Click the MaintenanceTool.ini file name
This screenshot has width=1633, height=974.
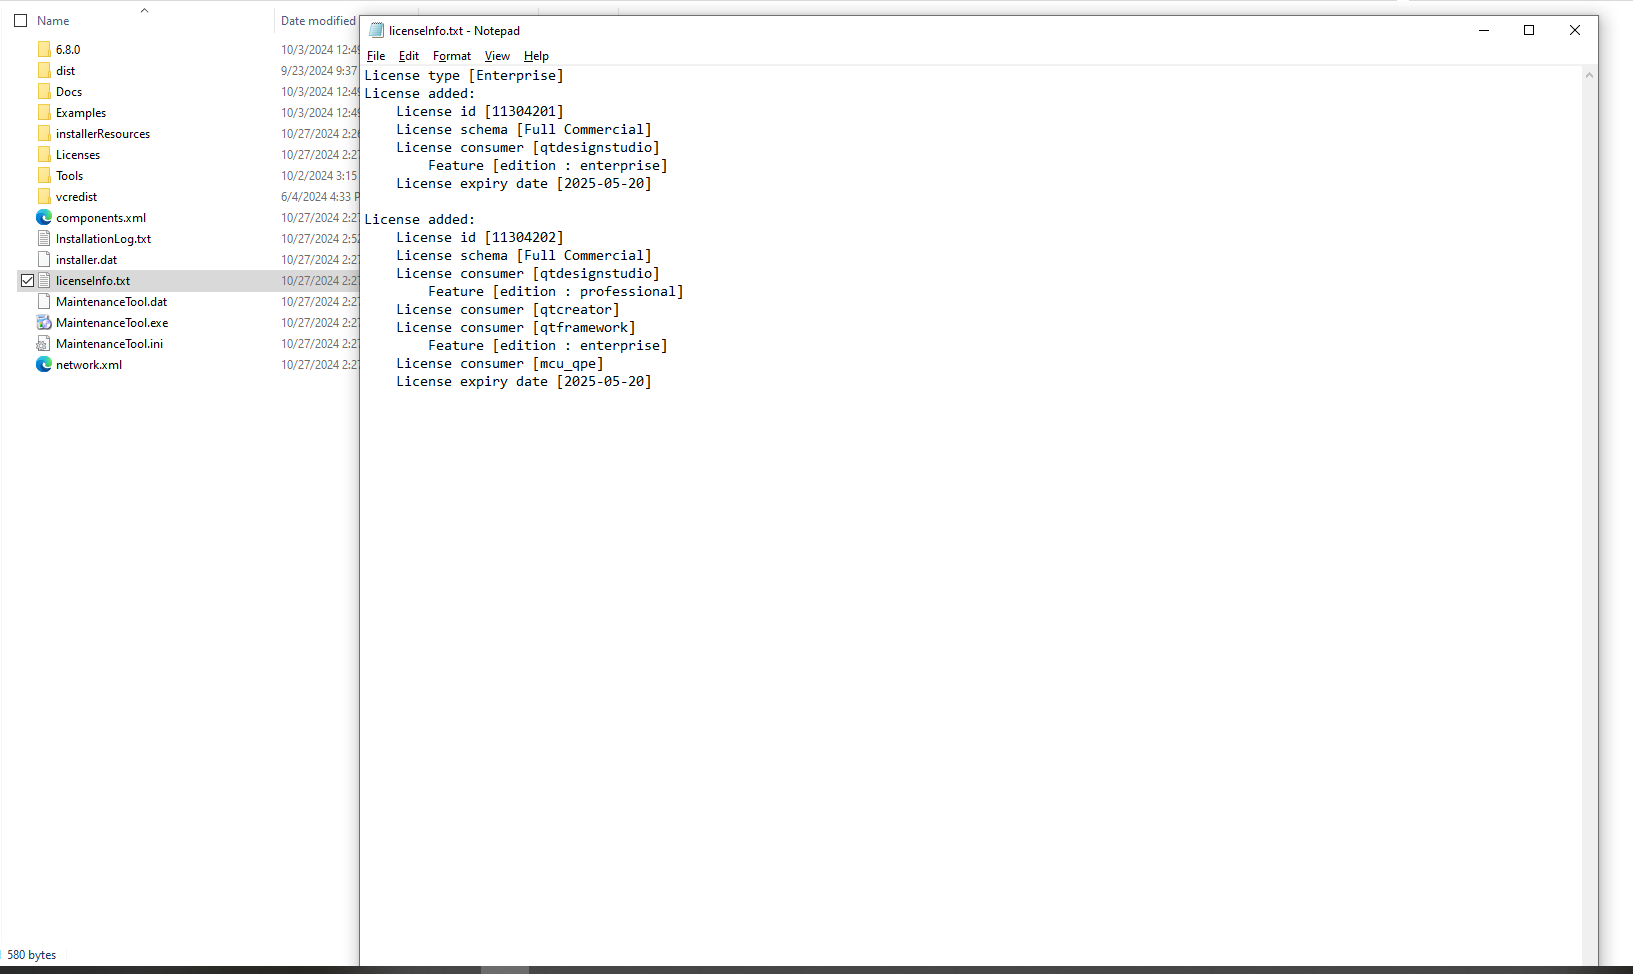pyautogui.click(x=109, y=343)
